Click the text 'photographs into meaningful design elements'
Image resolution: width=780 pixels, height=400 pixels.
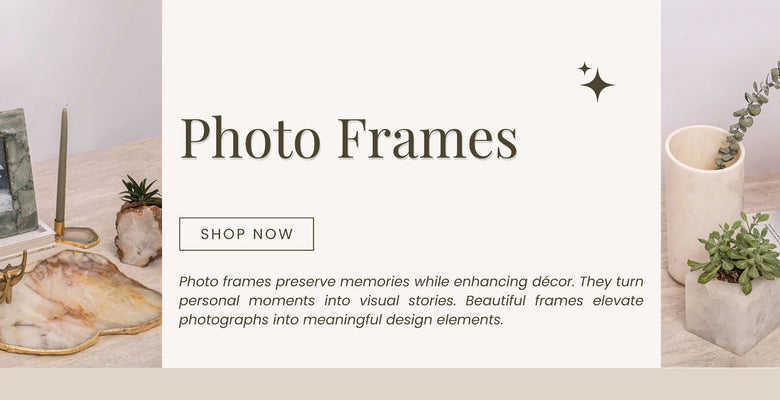[x=340, y=320]
